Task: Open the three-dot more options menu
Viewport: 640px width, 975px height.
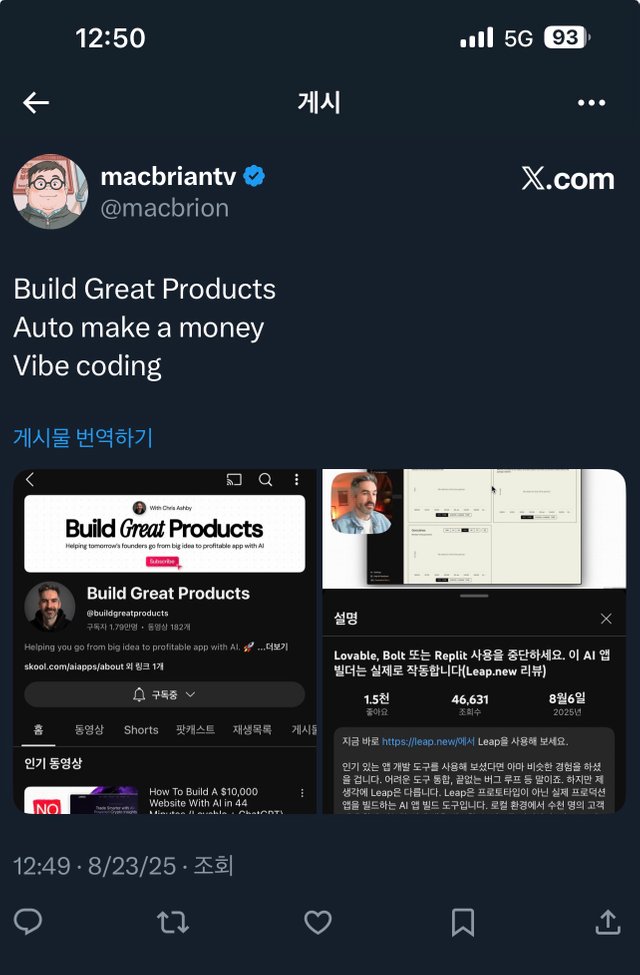Action: tap(591, 103)
